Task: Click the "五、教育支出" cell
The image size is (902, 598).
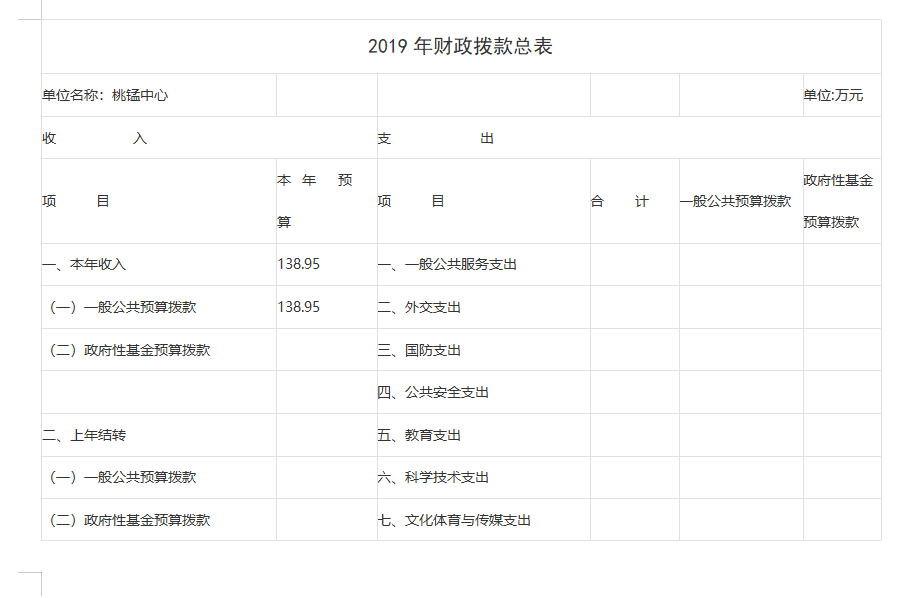Action: (419, 436)
